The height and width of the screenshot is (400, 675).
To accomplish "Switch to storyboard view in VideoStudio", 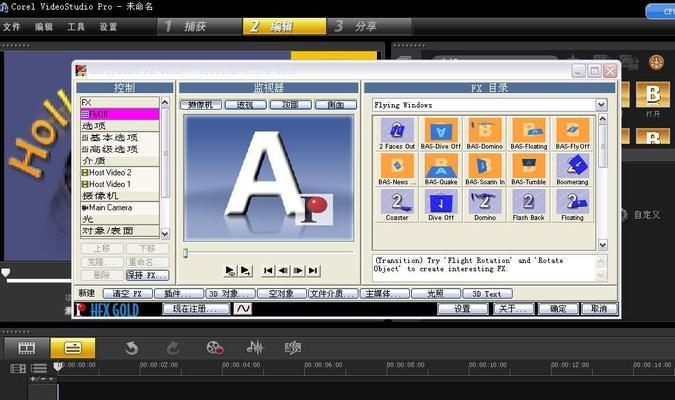I will 26,348.
